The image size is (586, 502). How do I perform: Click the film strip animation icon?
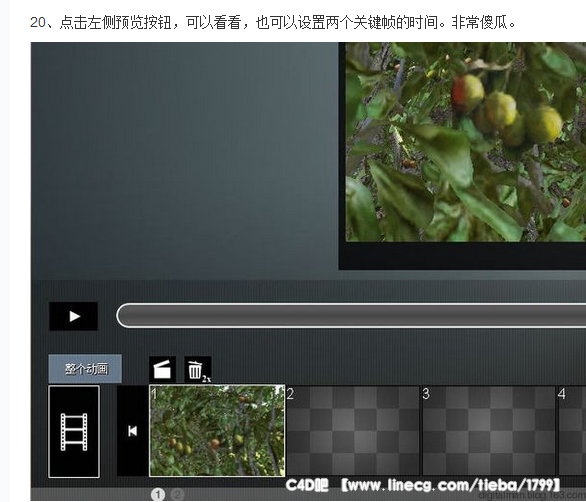(74, 432)
